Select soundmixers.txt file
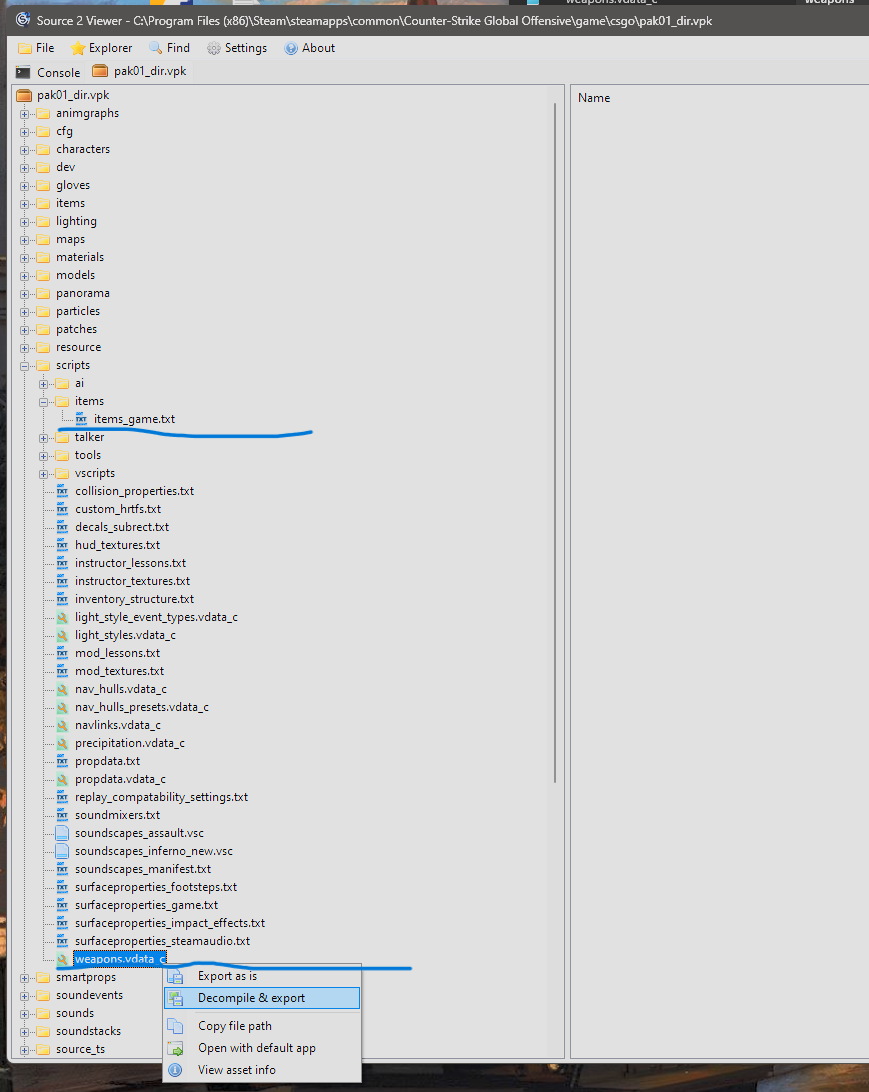 (x=118, y=815)
